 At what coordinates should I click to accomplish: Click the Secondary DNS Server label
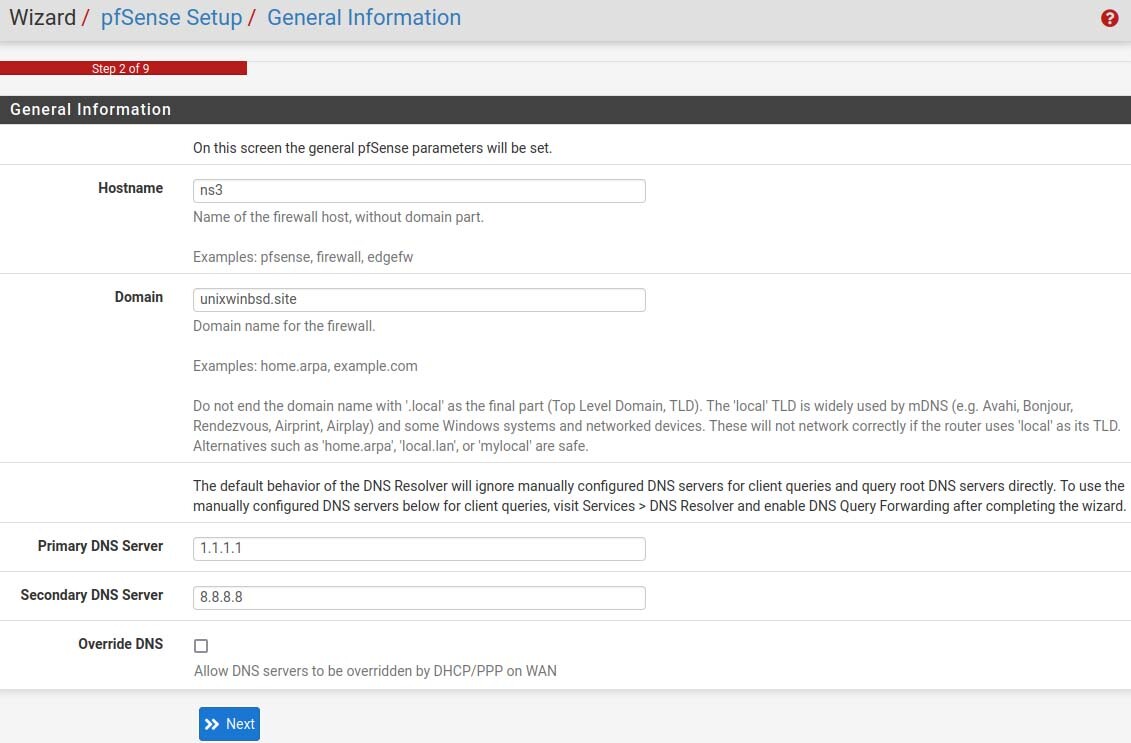click(92, 594)
